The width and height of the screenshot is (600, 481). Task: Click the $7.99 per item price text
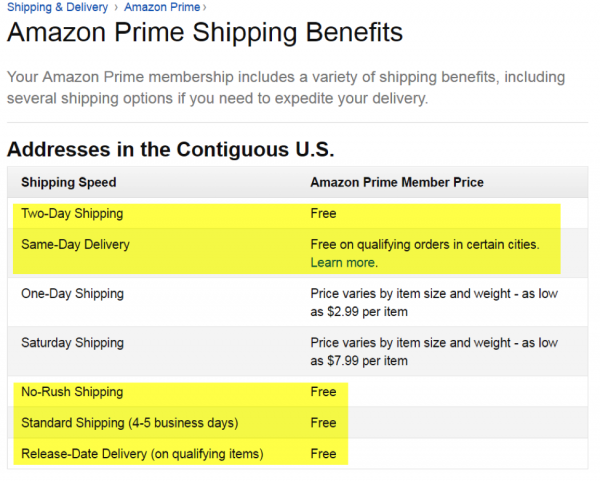pos(372,361)
